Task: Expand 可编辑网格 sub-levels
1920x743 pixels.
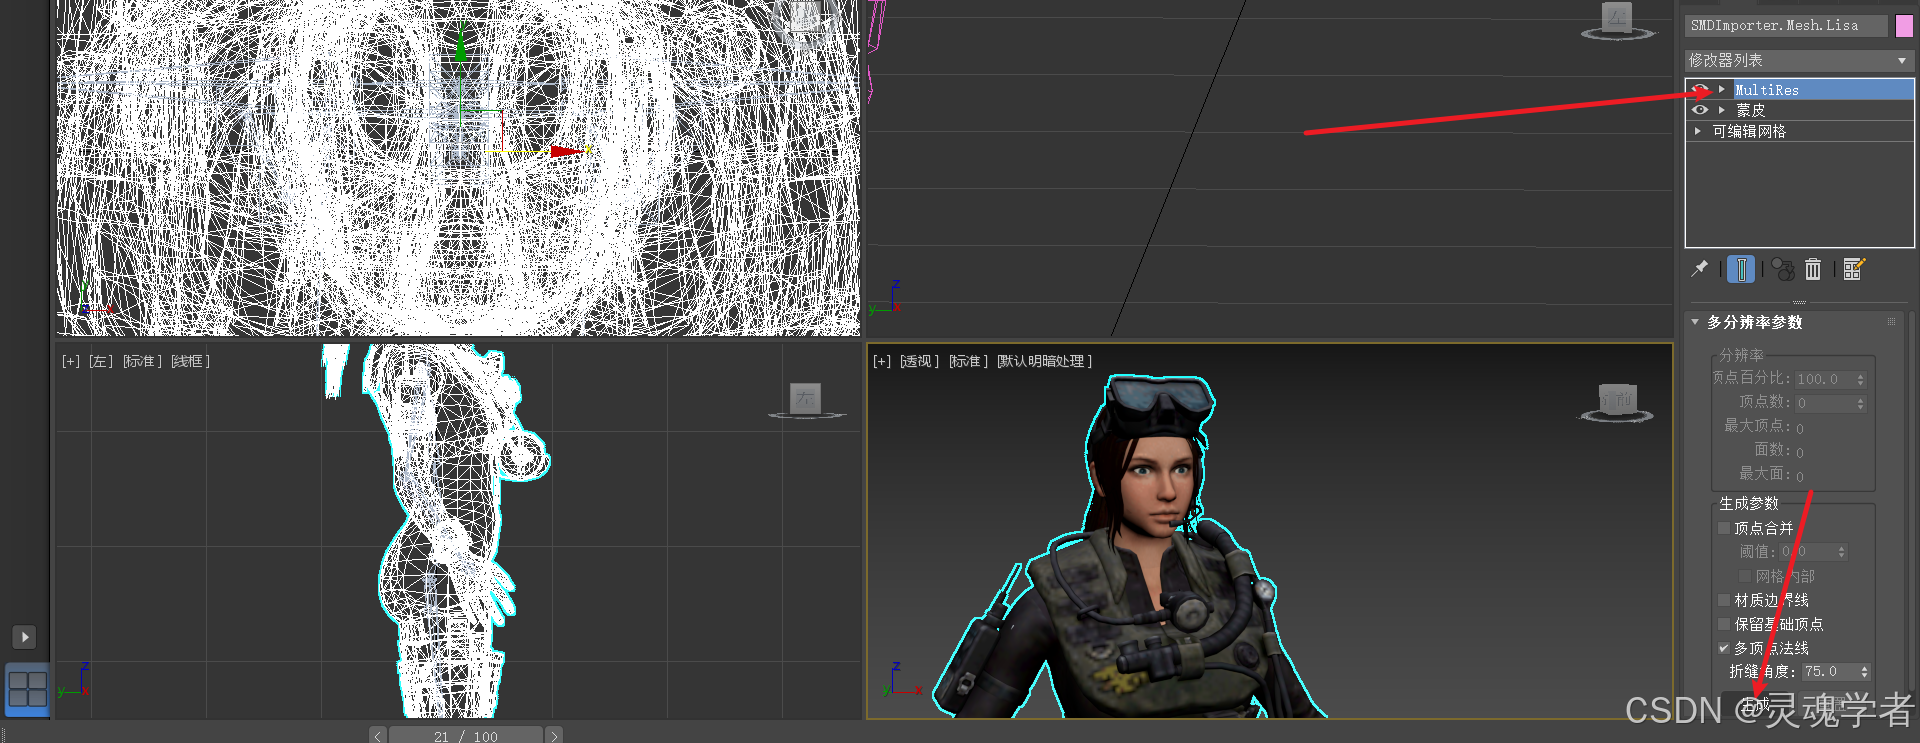Action: [1698, 131]
